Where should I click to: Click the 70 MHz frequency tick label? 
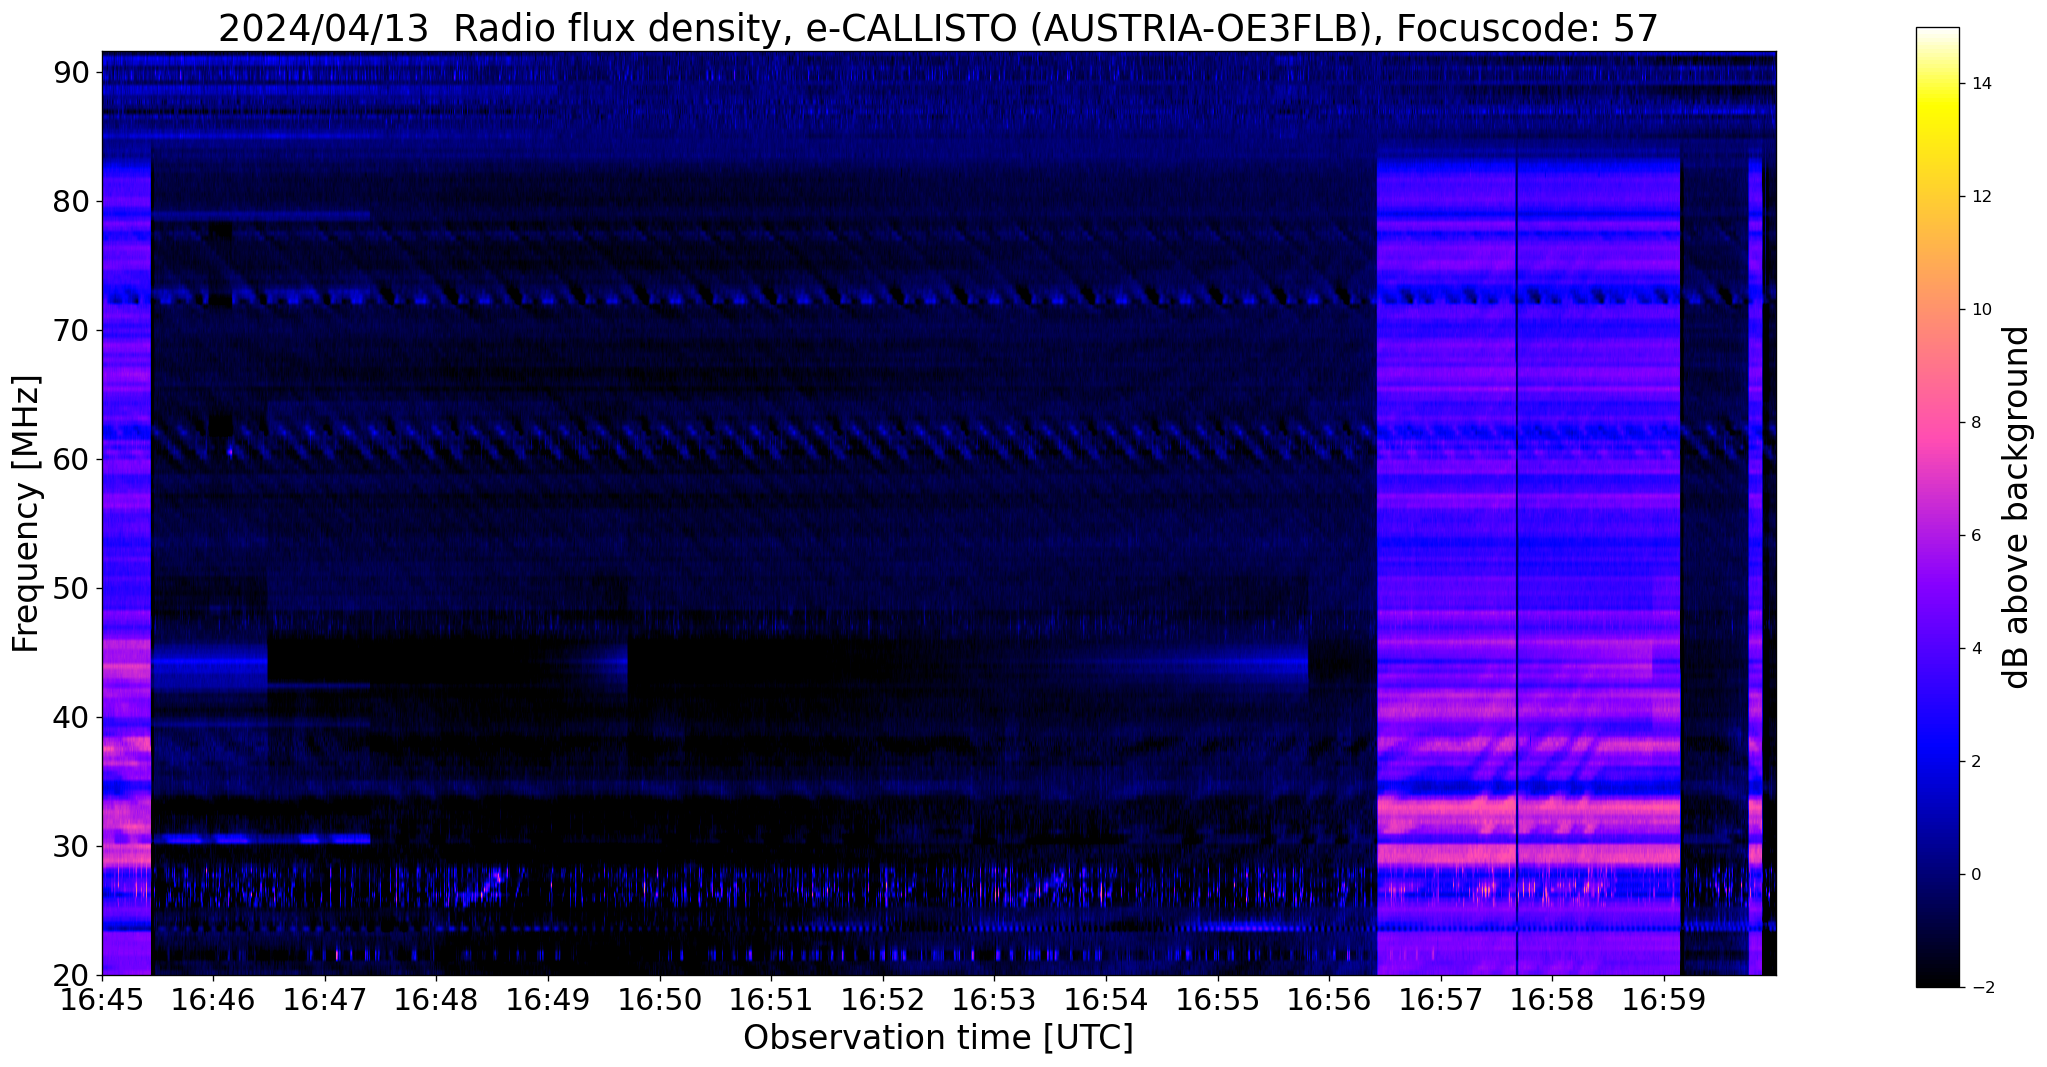[73, 331]
